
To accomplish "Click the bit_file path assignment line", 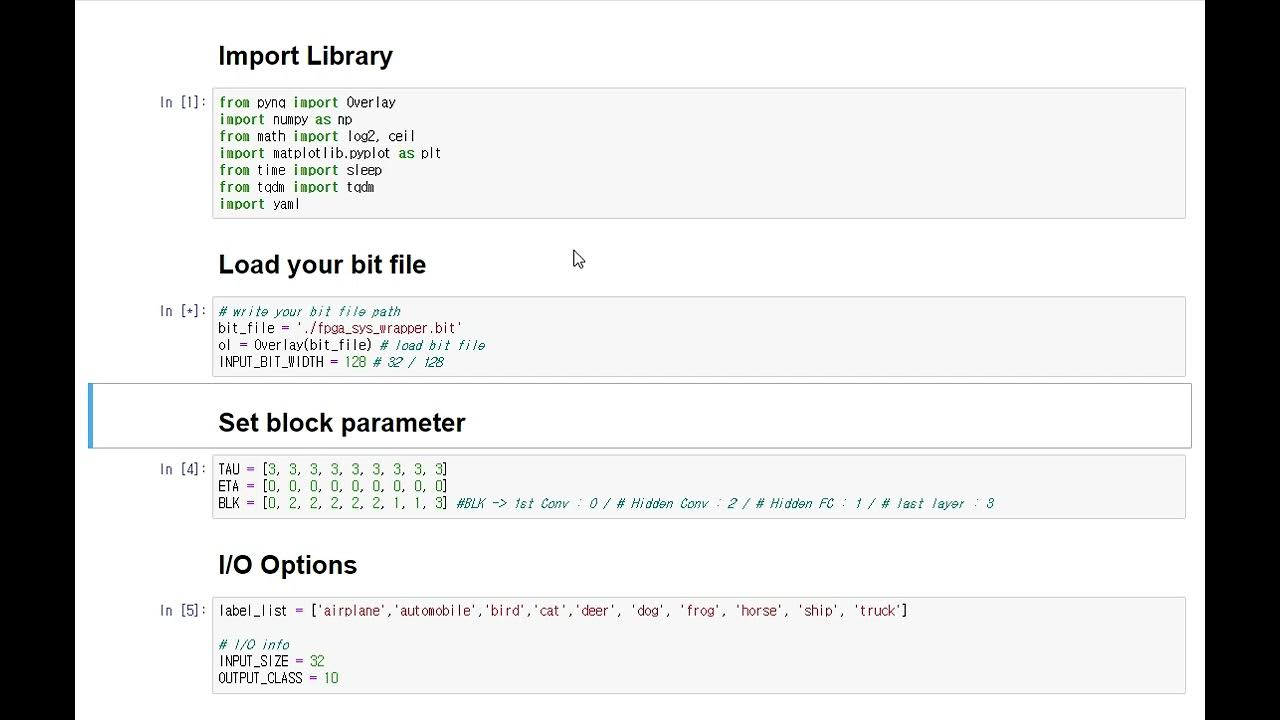I will [340, 328].
